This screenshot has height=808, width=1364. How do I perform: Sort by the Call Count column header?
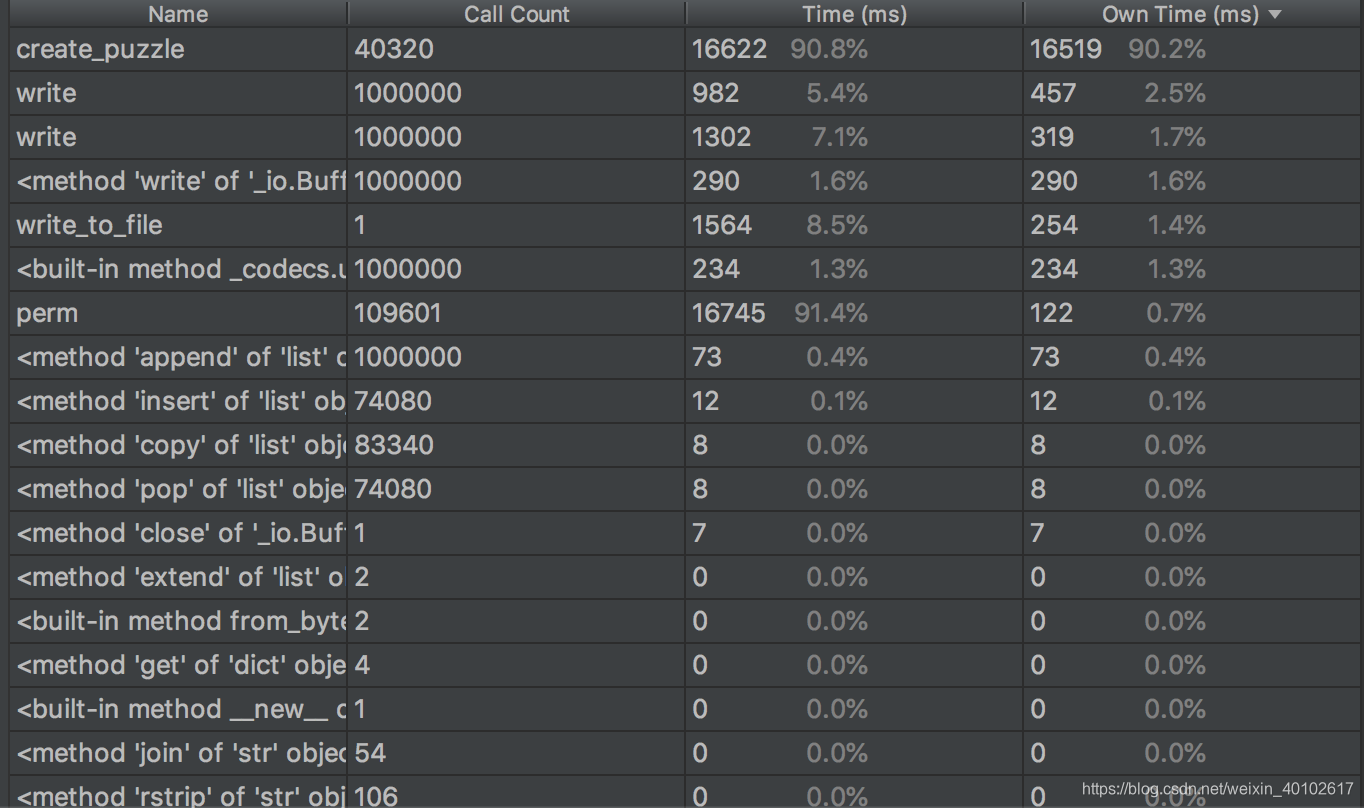(516, 14)
